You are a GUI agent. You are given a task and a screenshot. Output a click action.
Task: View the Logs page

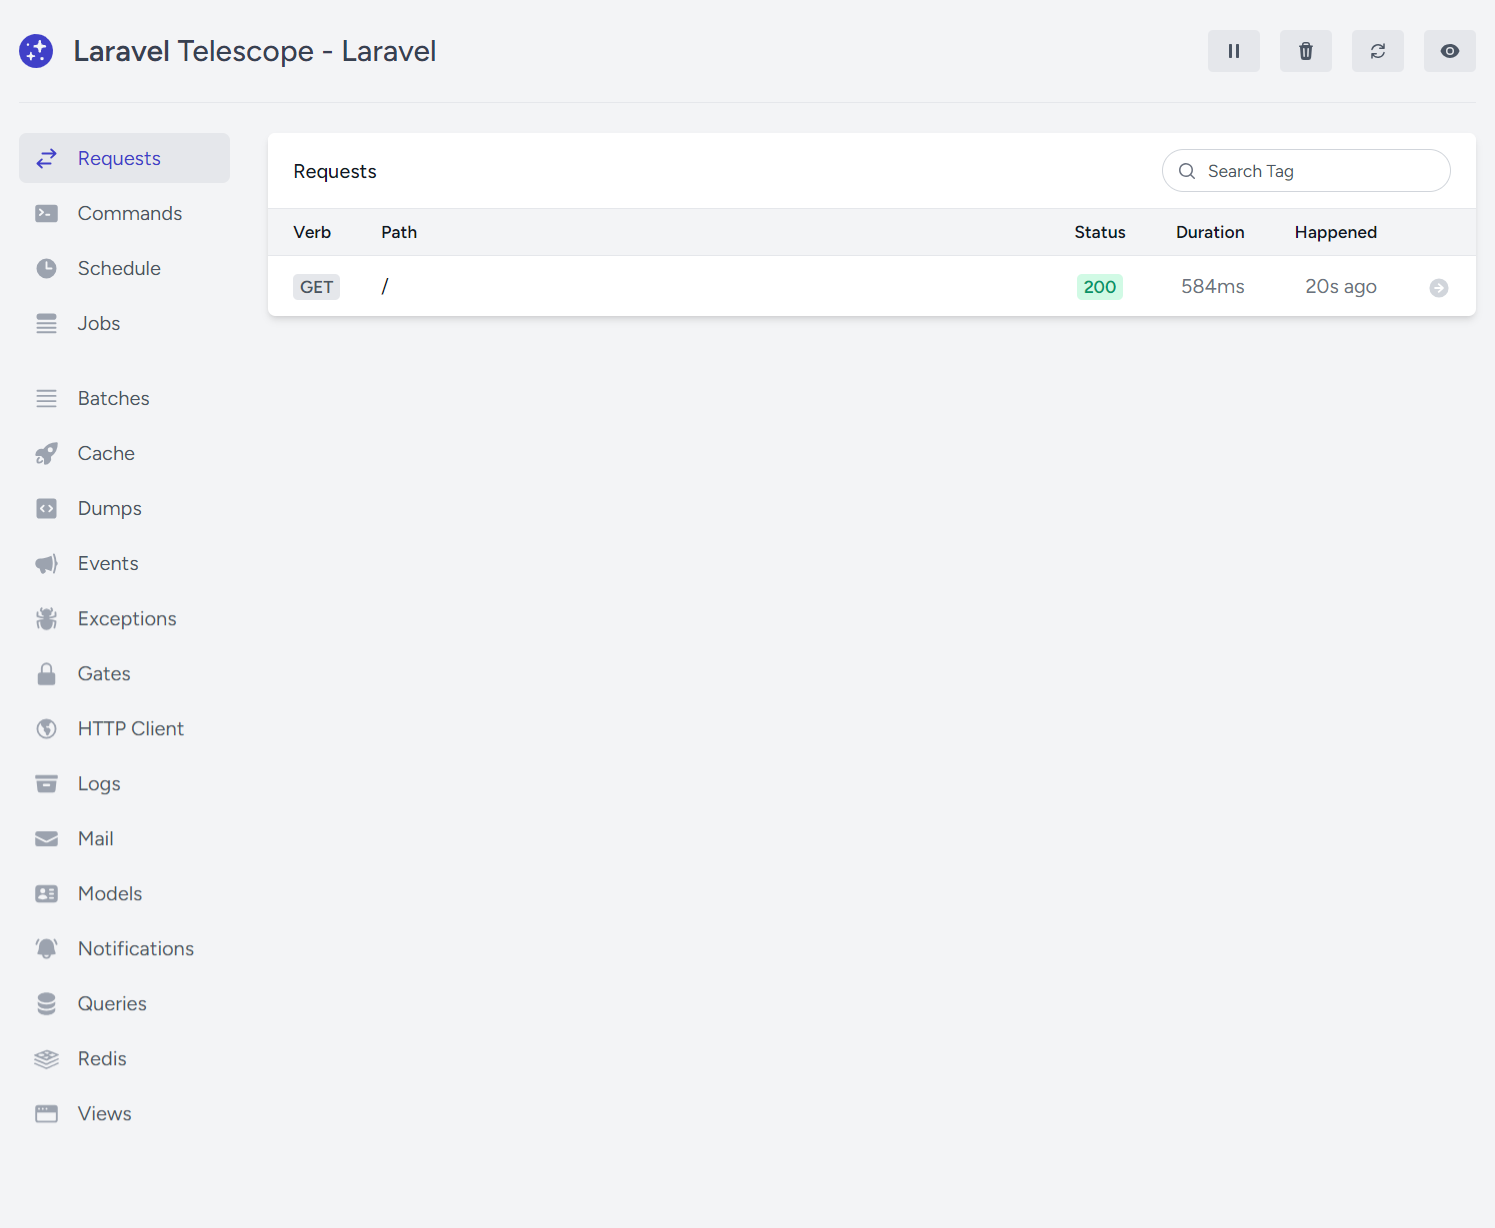click(x=99, y=783)
